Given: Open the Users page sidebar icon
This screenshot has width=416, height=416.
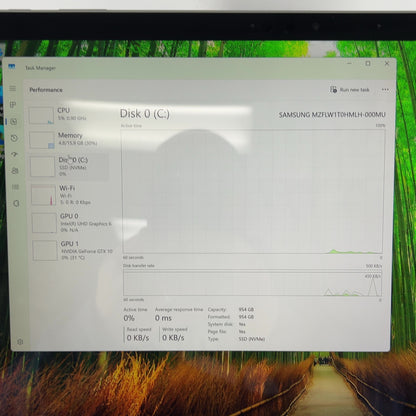Looking at the screenshot, I should pyautogui.click(x=15, y=171).
